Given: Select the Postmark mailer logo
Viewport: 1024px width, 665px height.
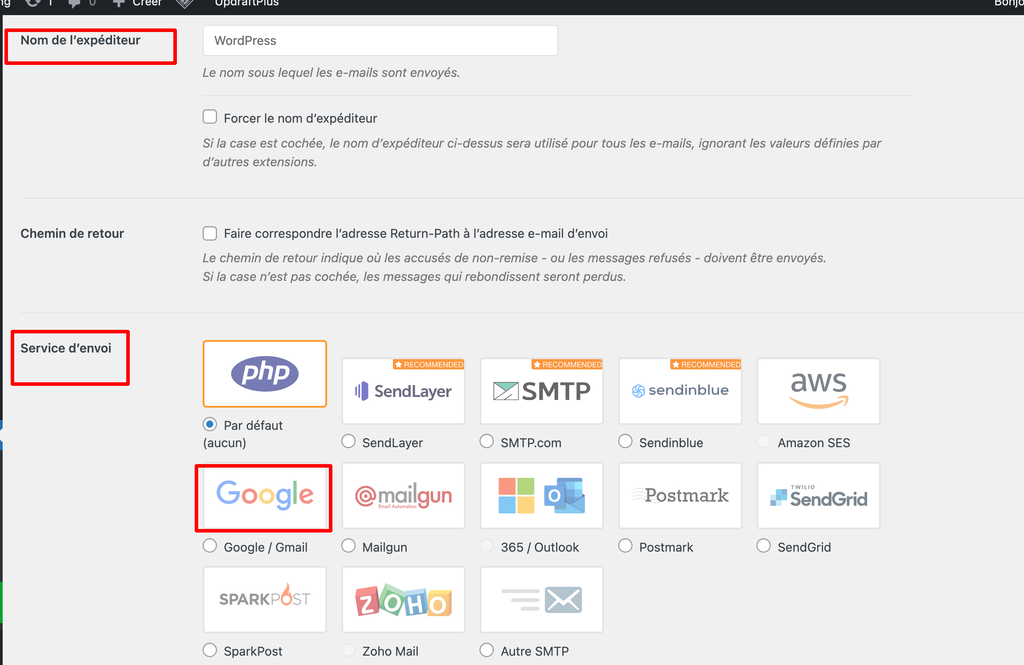Looking at the screenshot, I should (x=680, y=495).
